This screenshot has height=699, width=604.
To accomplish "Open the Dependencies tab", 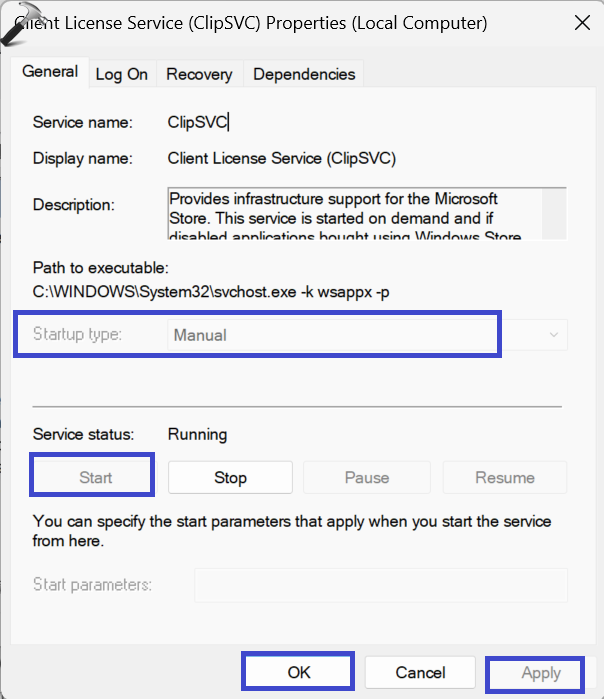I will tap(304, 74).
